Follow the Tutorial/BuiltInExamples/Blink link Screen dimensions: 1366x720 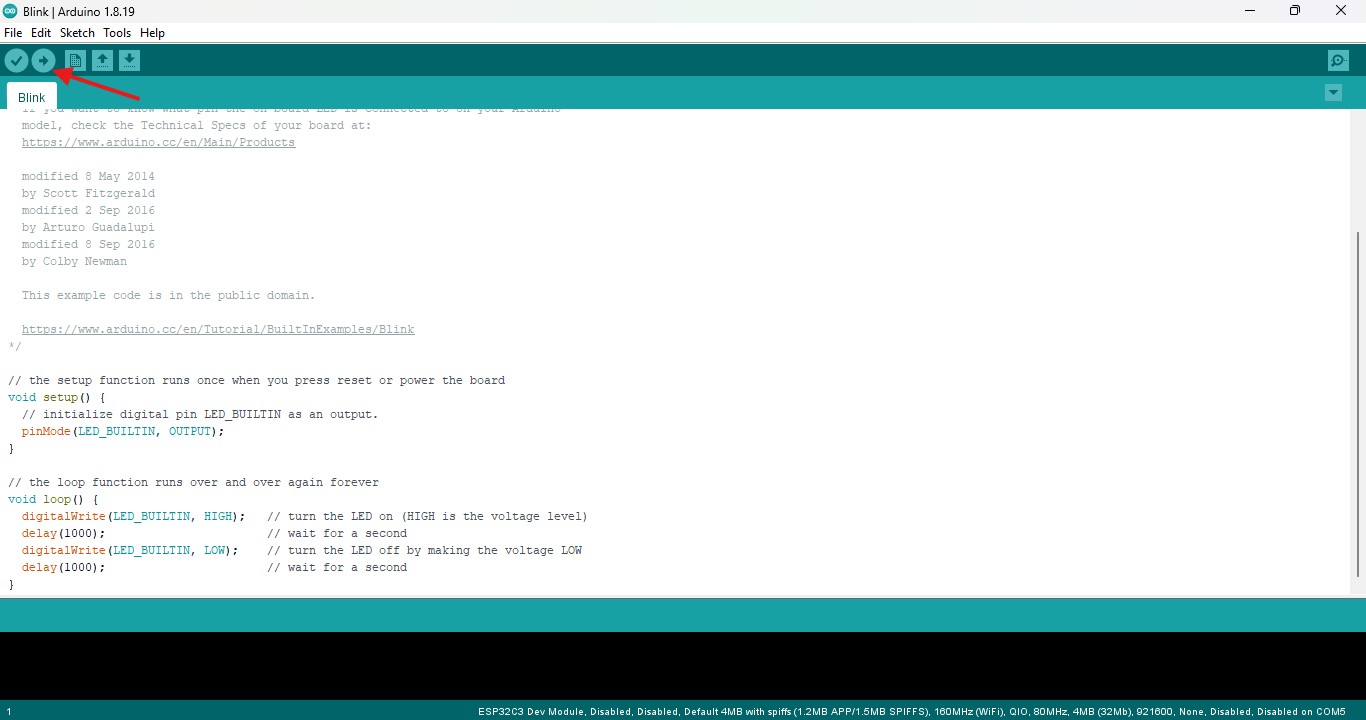coord(218,329)
